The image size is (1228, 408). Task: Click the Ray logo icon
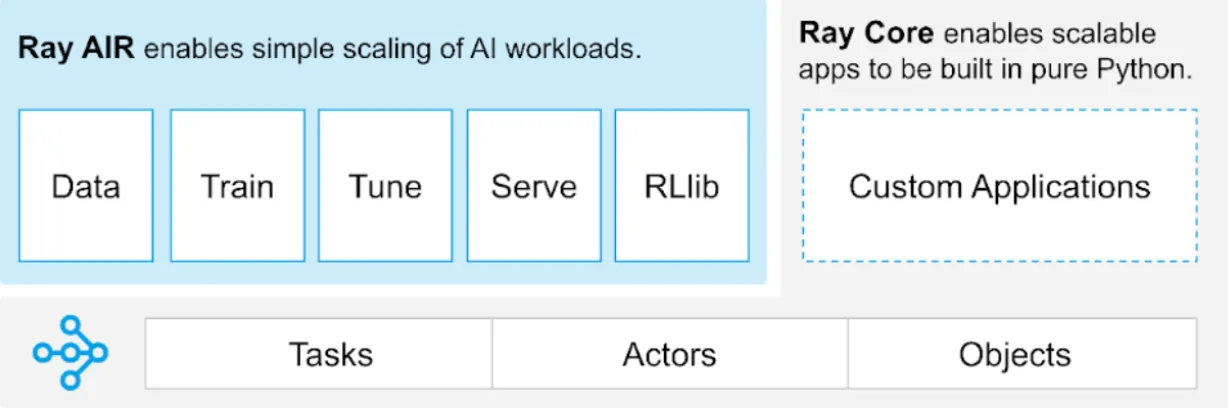pos(70,353)
